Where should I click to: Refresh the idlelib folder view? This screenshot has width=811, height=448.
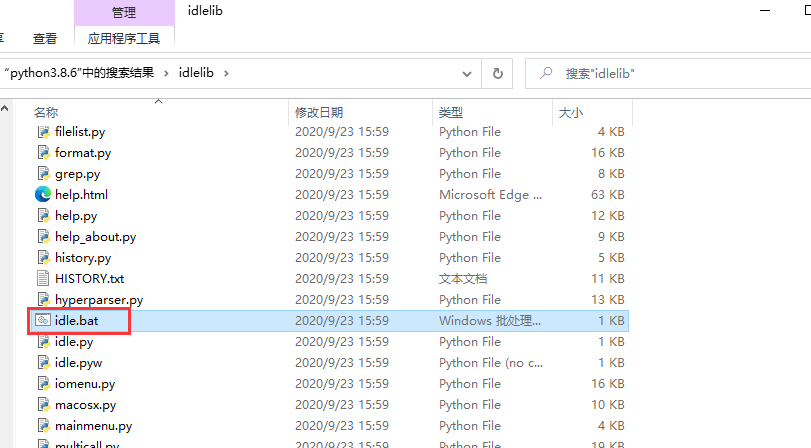[x=498, y=73]
